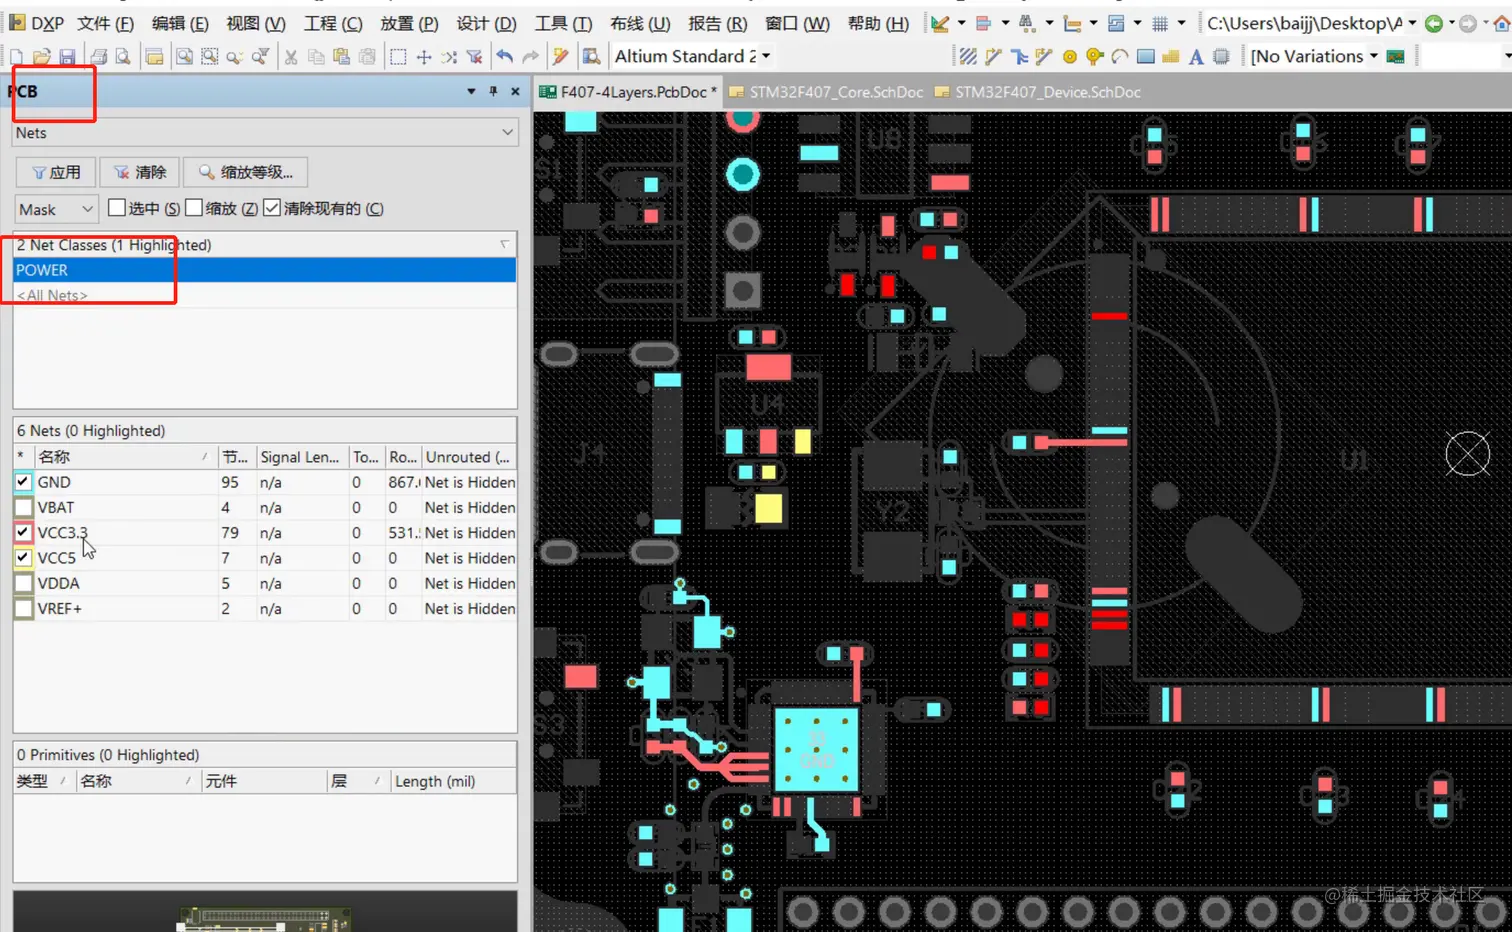Viewport: 1512px width, 932px height.
Task: Uncheck the GND net checkbox
Action: [x=23, y=482]
